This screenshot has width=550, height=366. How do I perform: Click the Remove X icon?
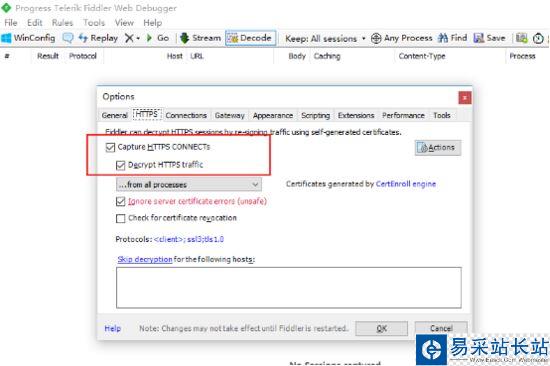tap(129, 38)
